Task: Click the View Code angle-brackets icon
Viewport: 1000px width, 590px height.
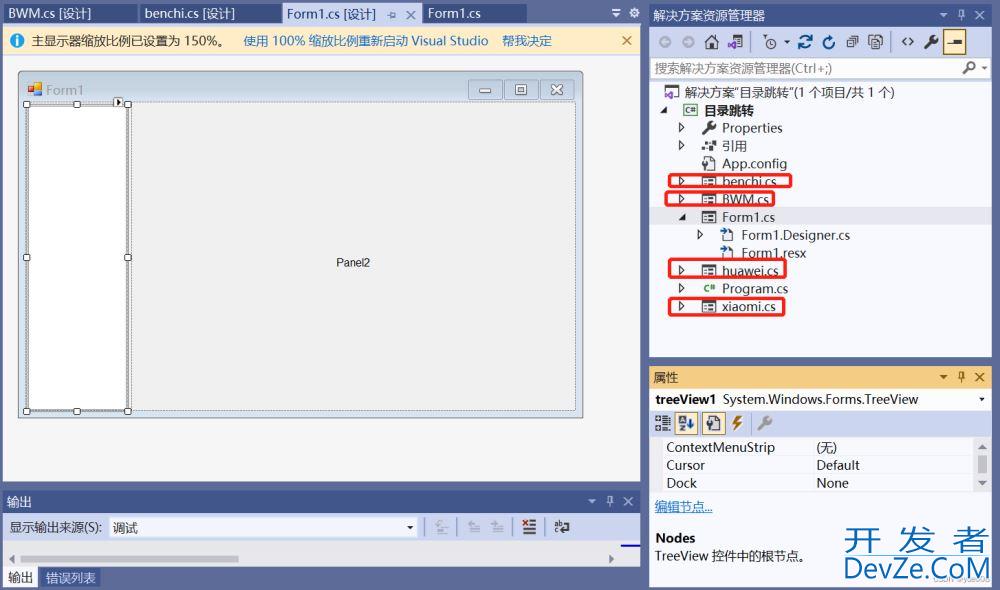Action: (908, 42)
